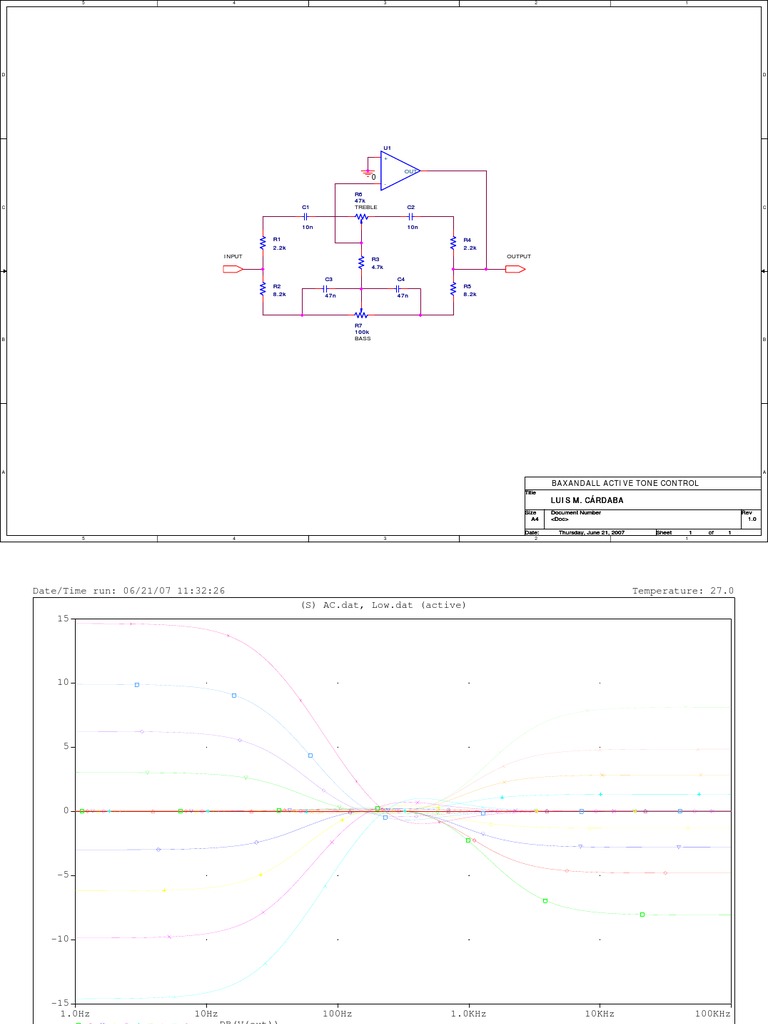The width and height of the screenshot is (768, 1024).
Task: Select the C1 capacitor symbol
Action: pos(306,216)
